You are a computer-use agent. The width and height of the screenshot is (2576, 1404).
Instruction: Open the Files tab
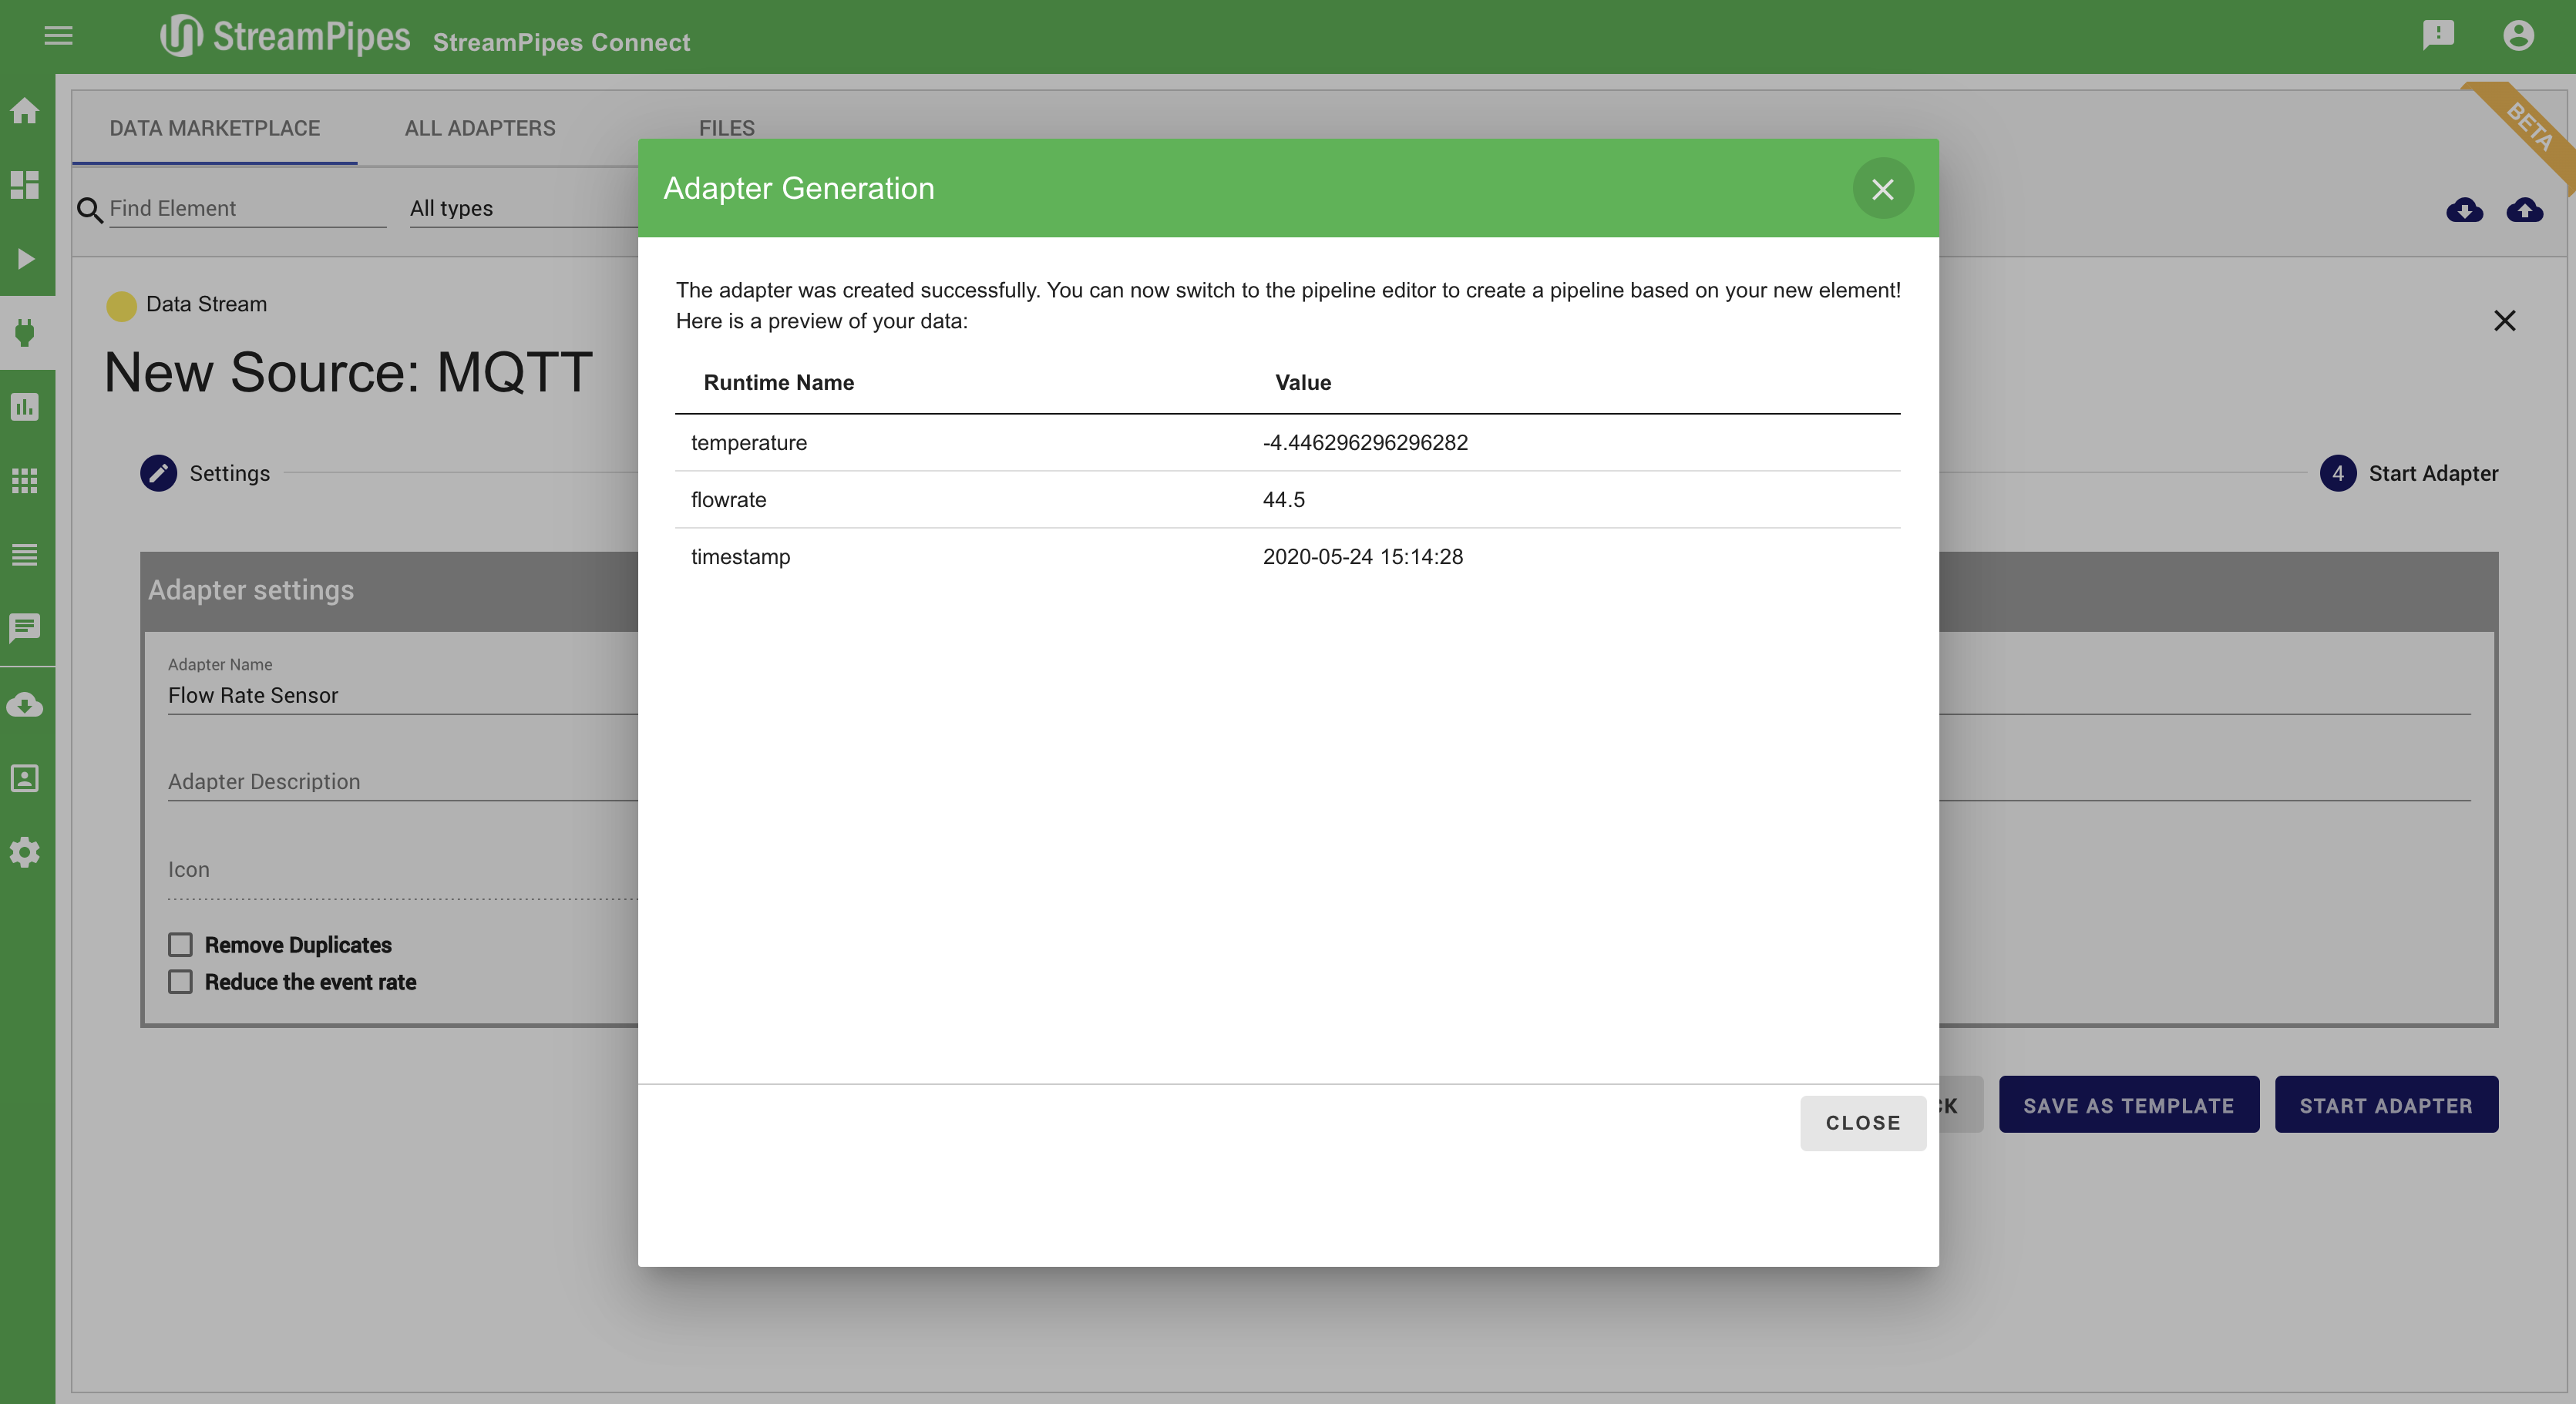click(x=726, y=128)
